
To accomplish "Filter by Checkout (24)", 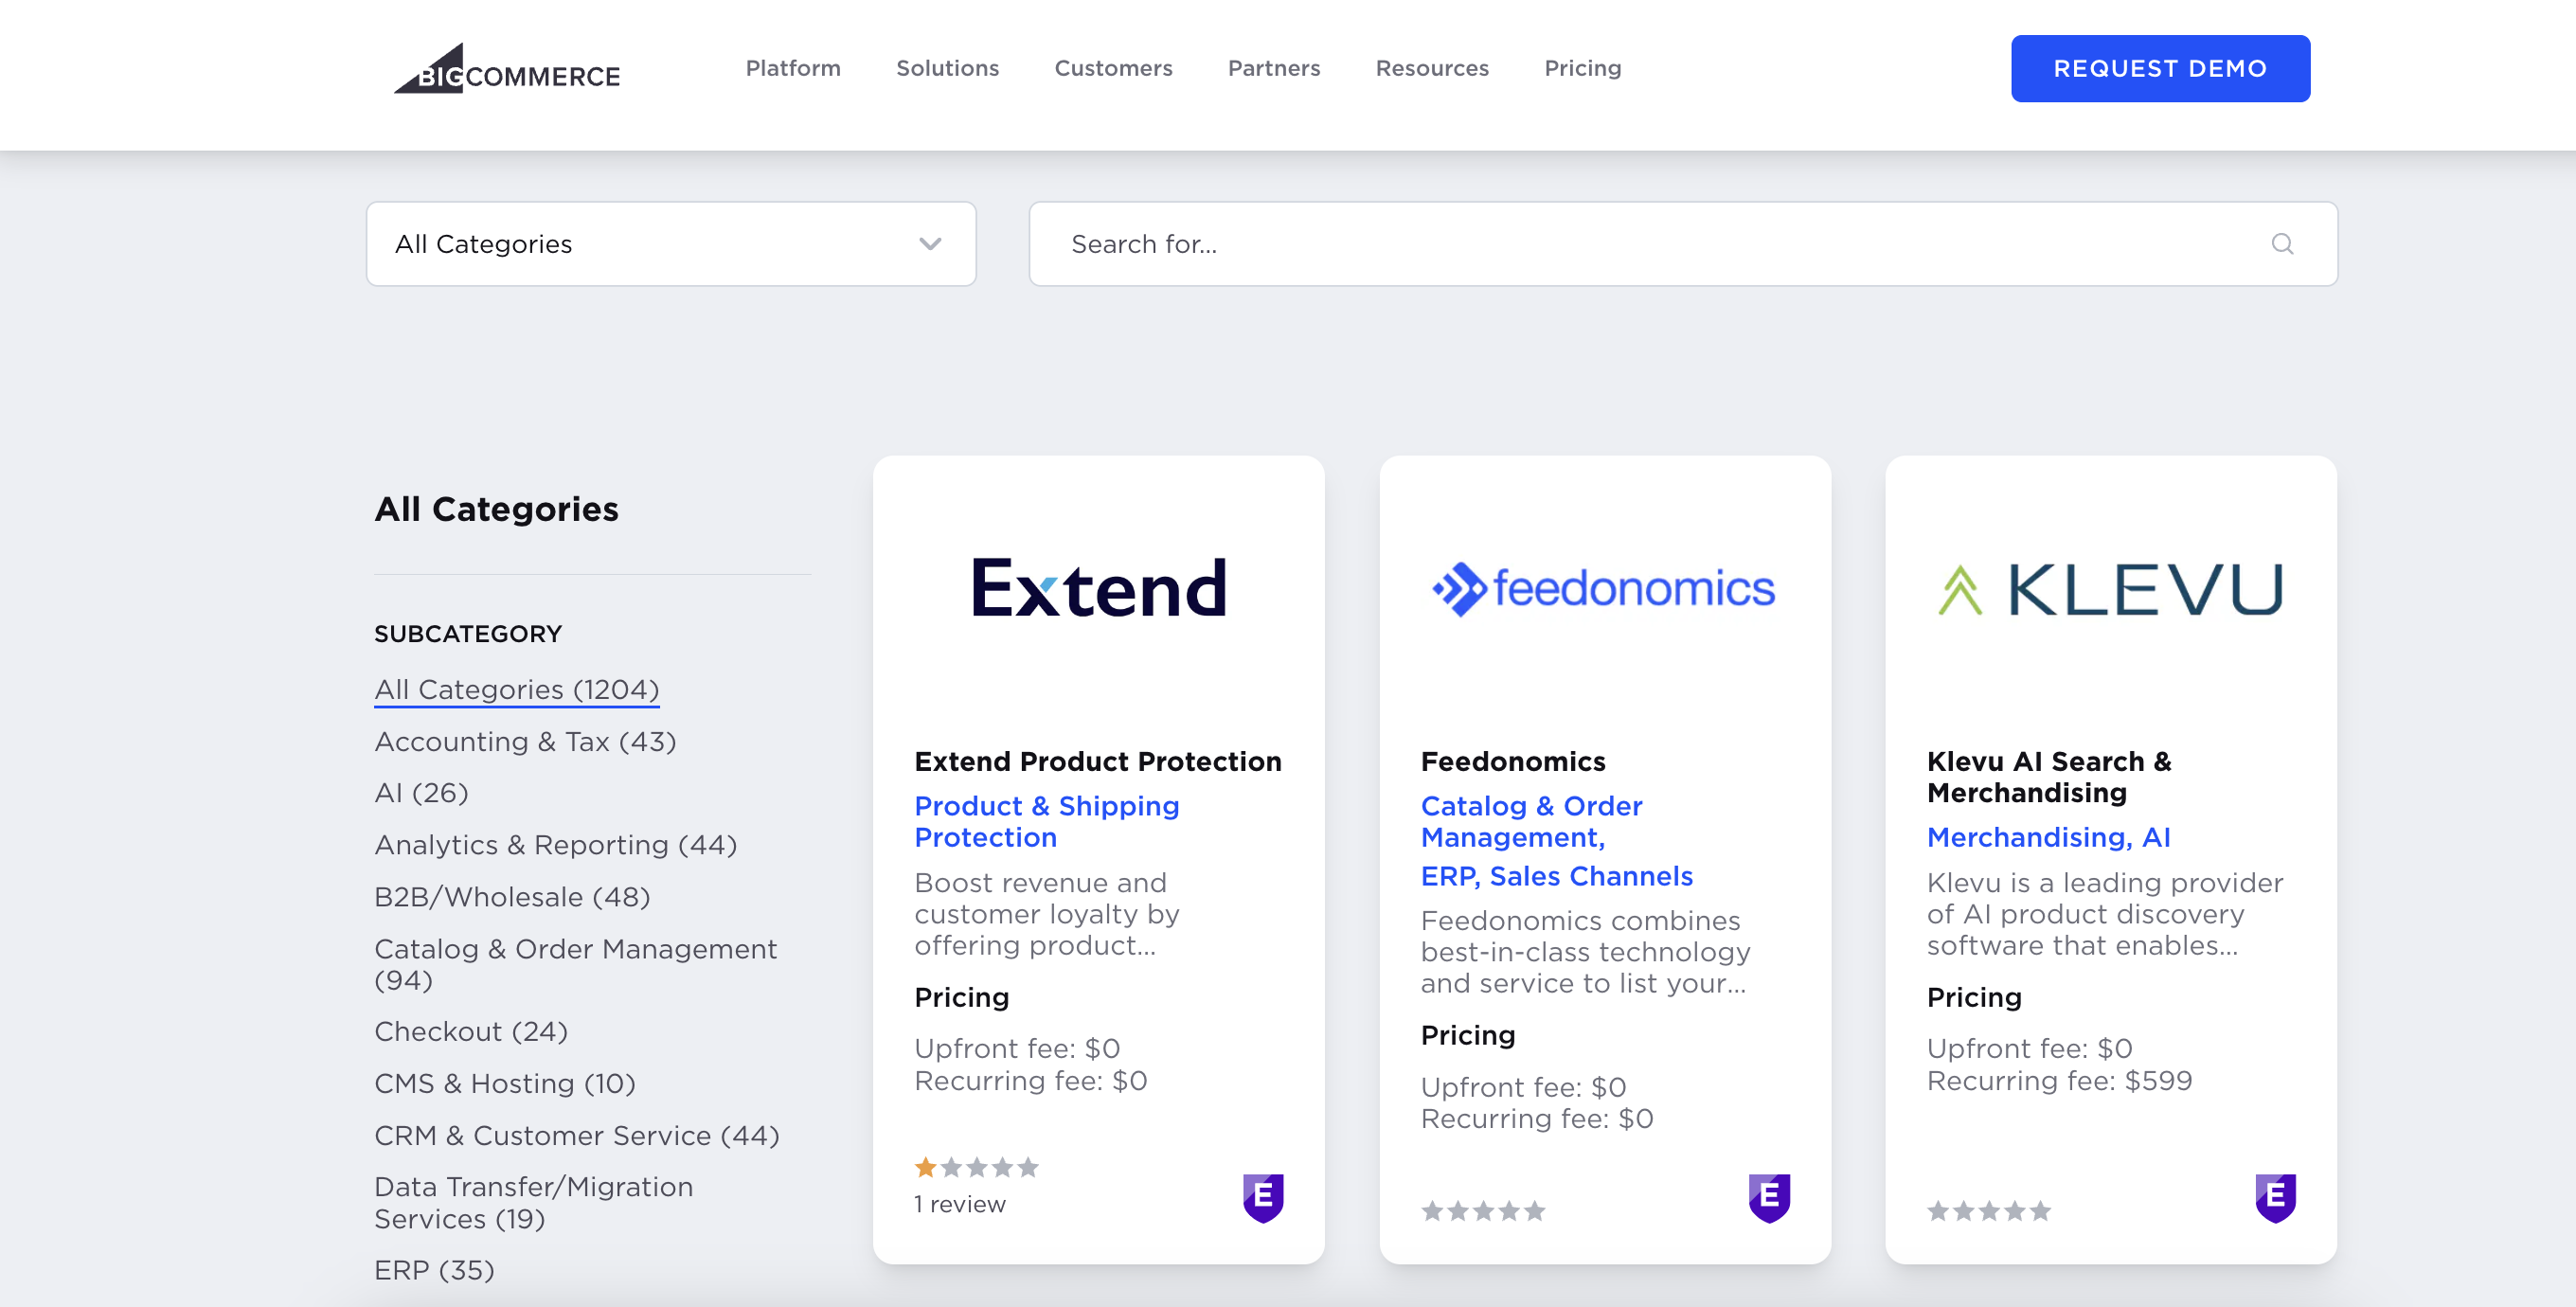I will [x=470, y=1032].
